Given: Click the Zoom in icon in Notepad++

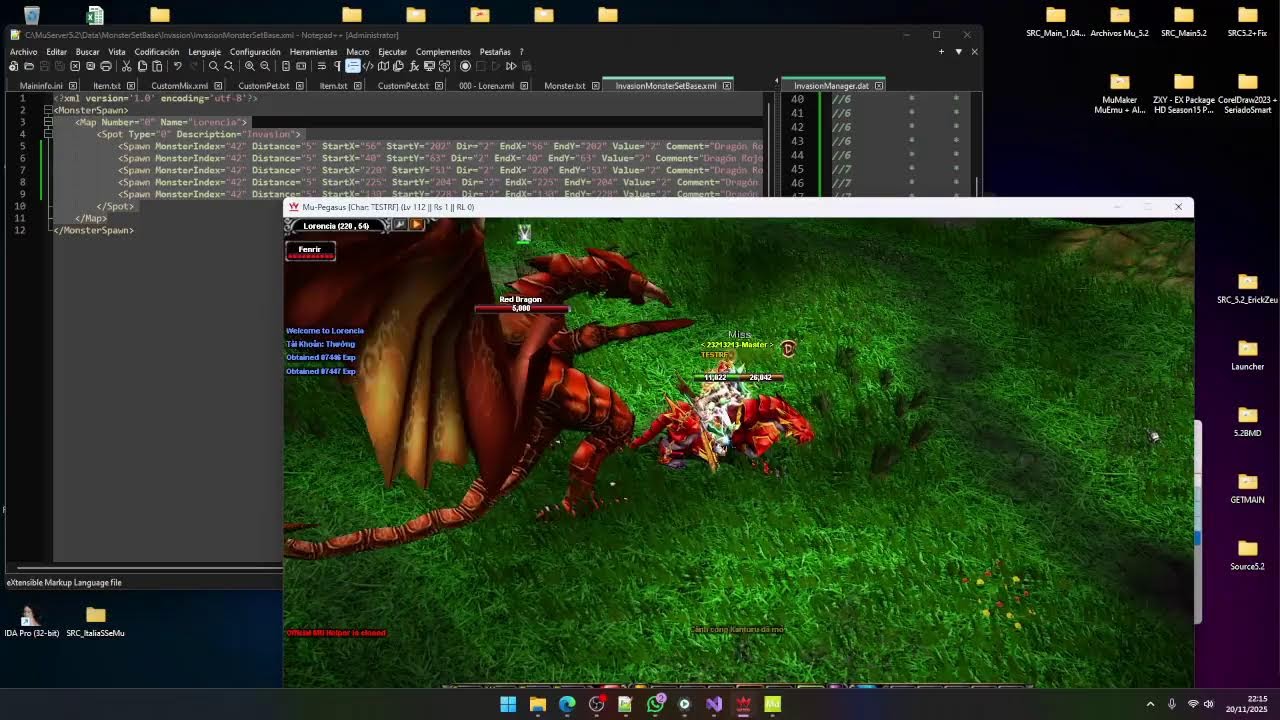Looking at the screenshot, I should coord(250,66).
